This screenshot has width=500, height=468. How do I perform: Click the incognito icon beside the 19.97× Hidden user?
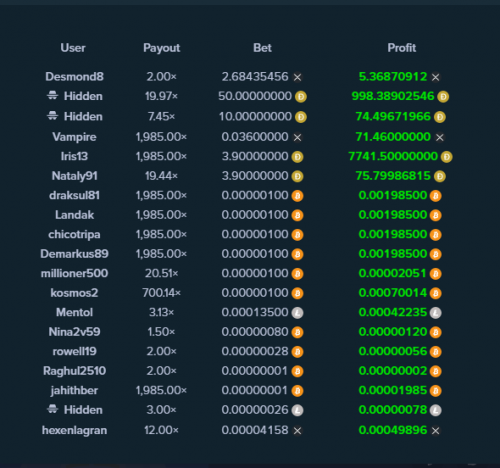tap(52, 96)
